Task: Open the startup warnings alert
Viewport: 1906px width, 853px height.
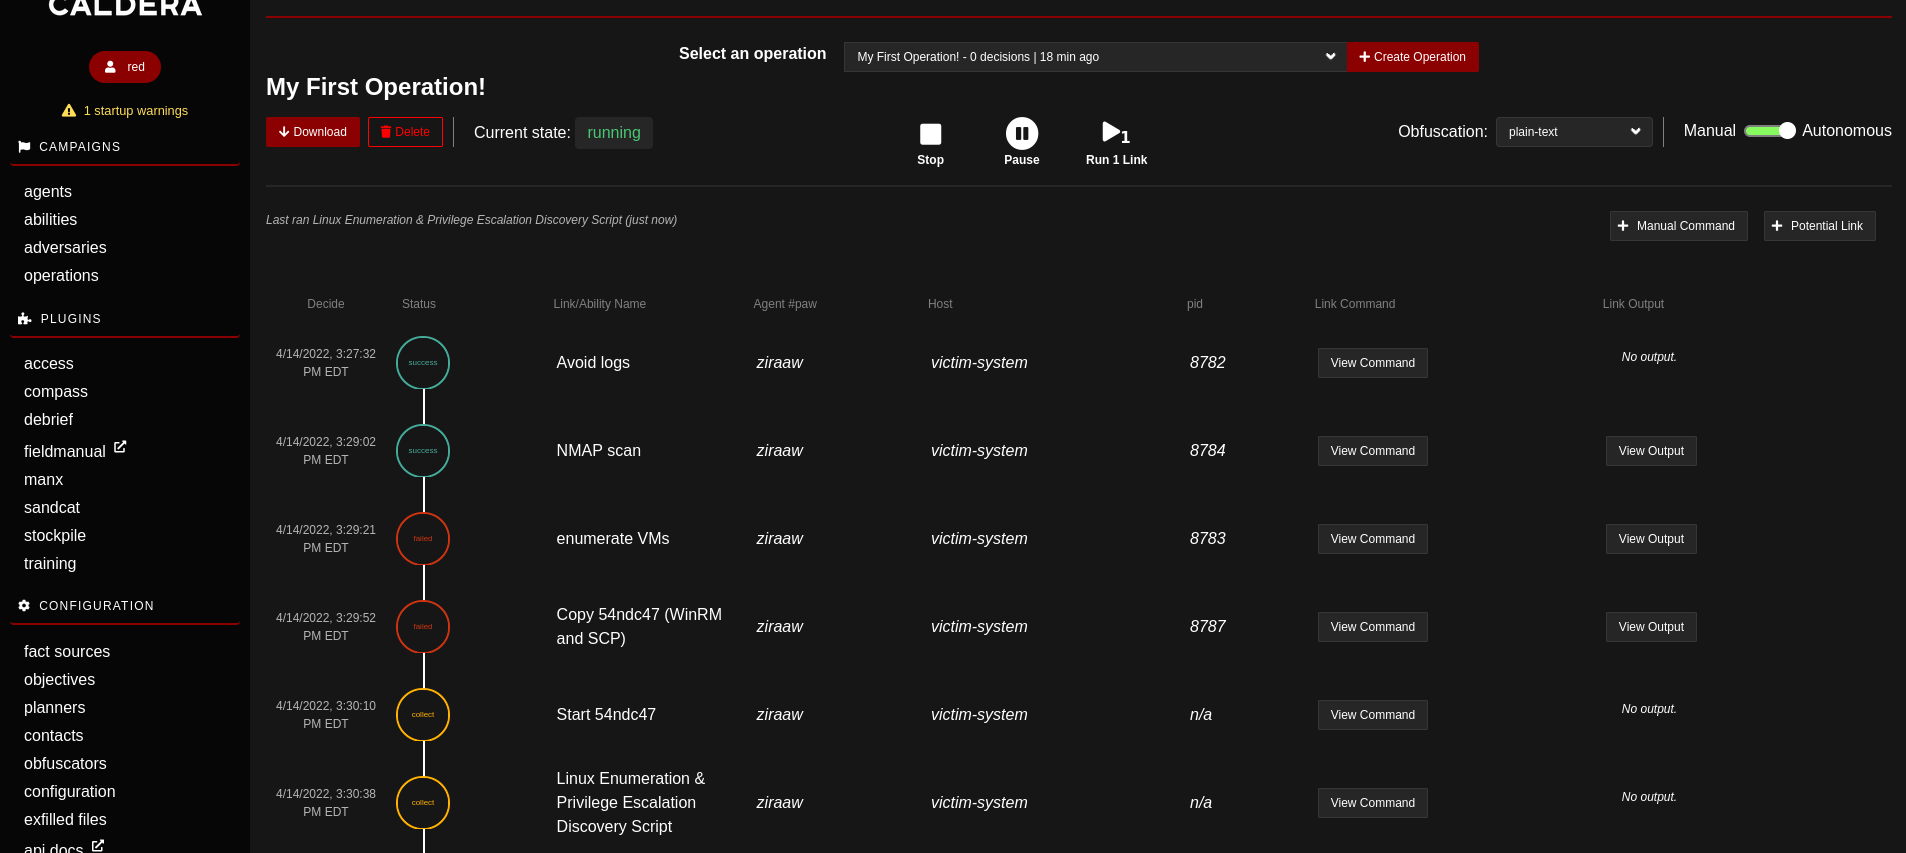Action: [125, 111]
